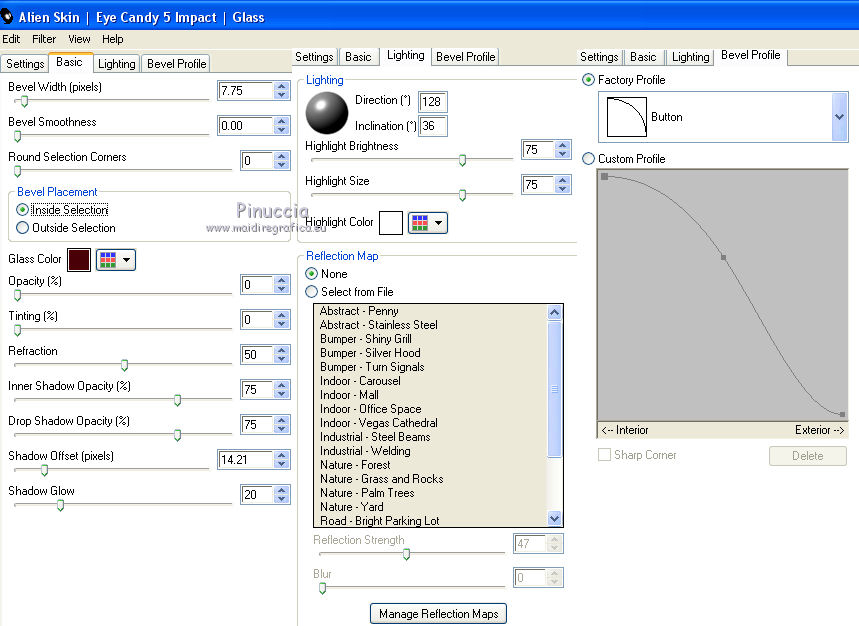859x626 pixels.
Task: Open the Help menu
Action: tap(112, 39)
